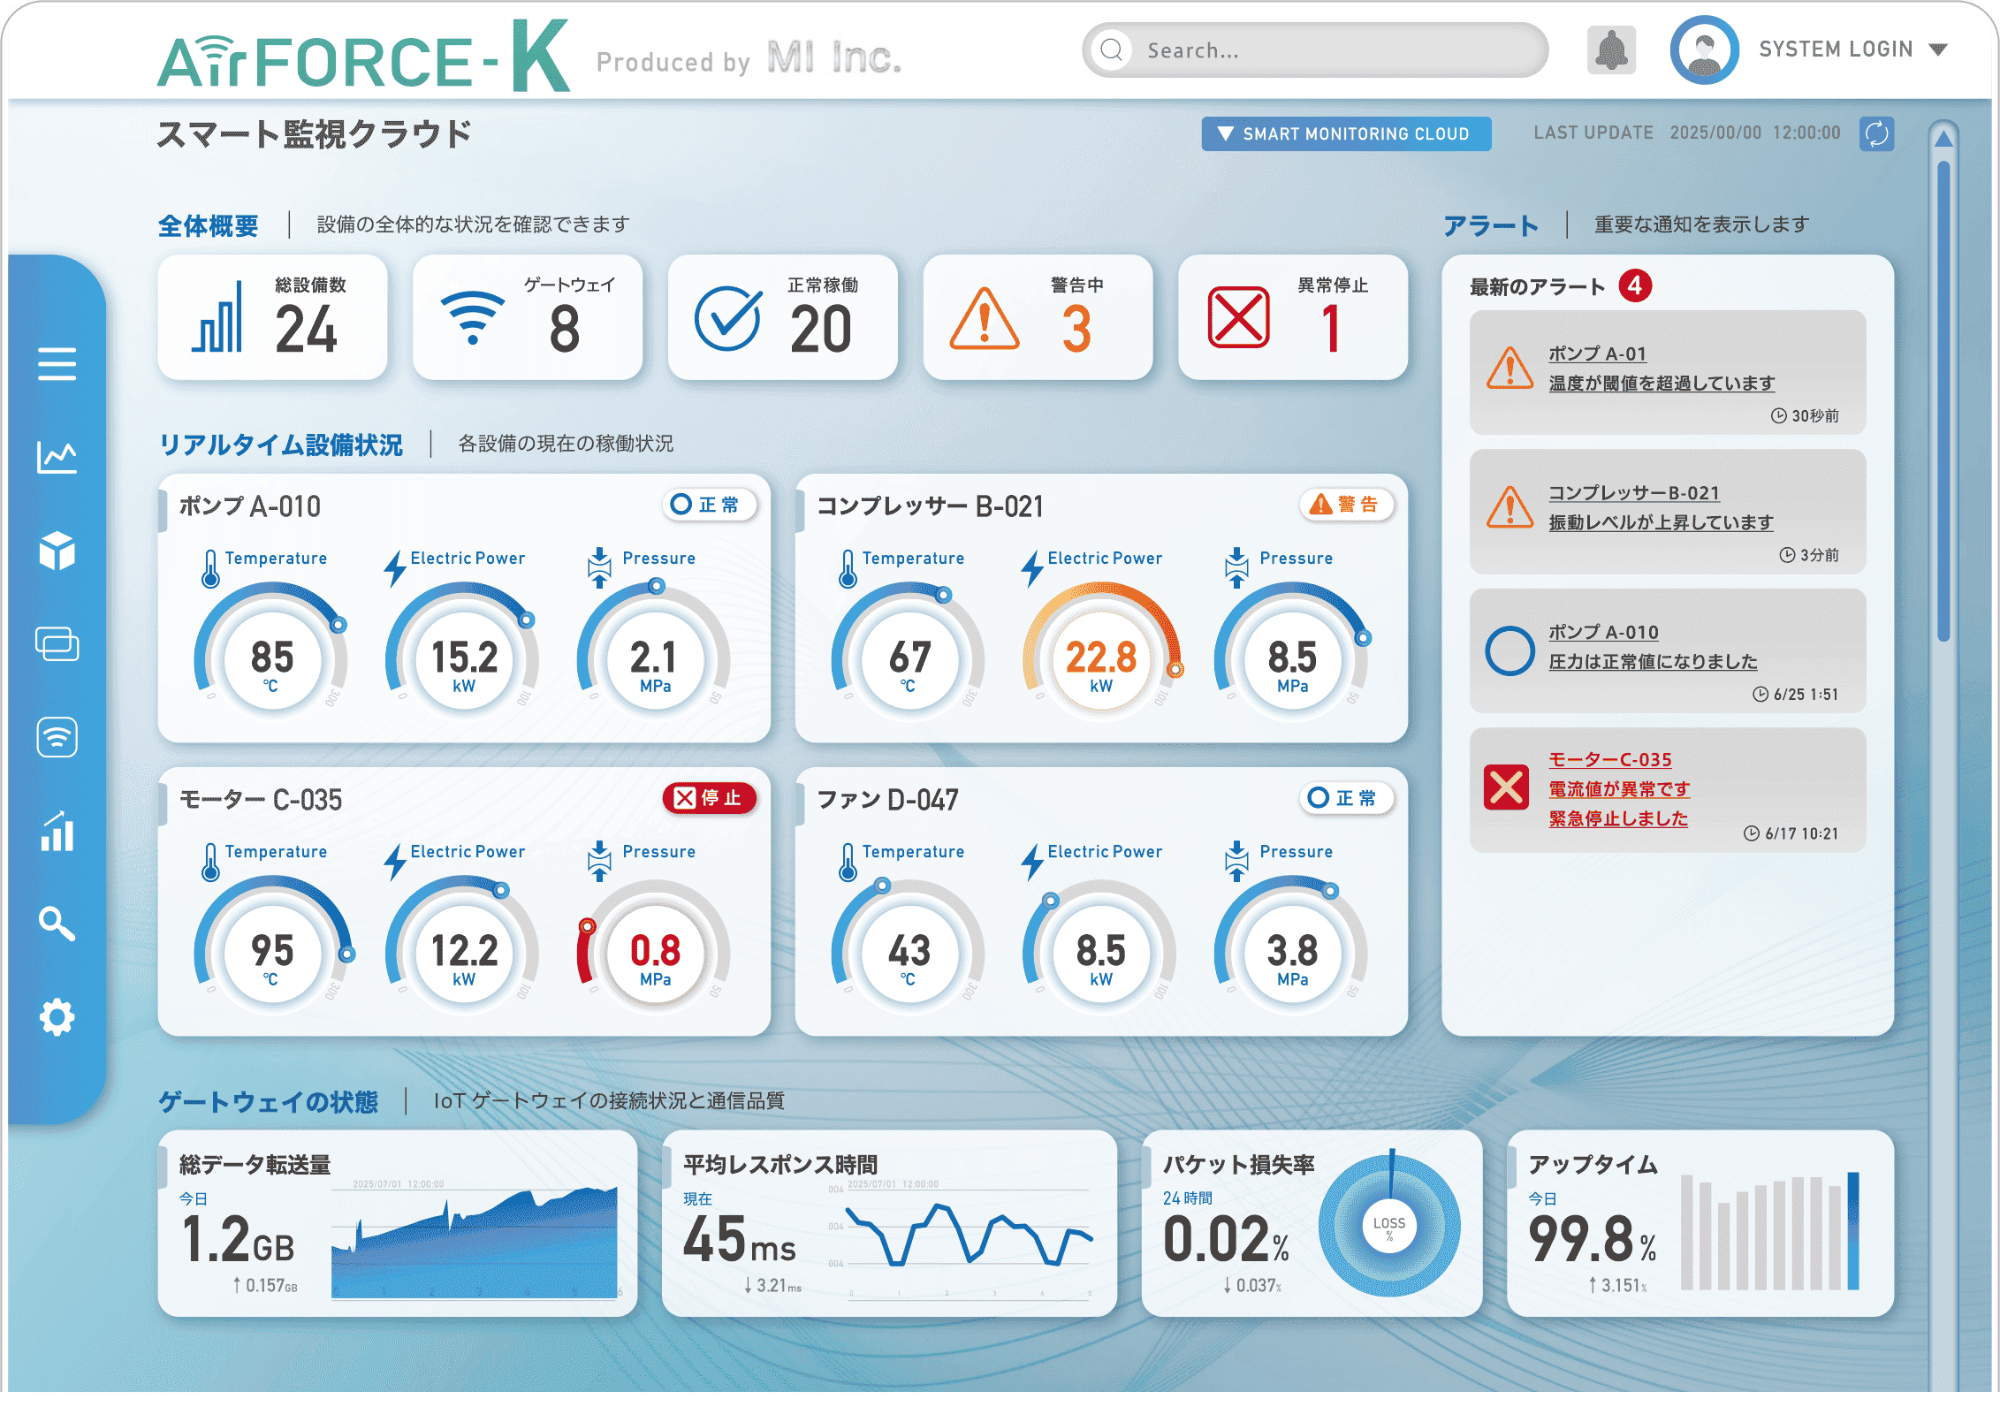
Task: Click the magnifier icon in sidebar
Action: 57,924
